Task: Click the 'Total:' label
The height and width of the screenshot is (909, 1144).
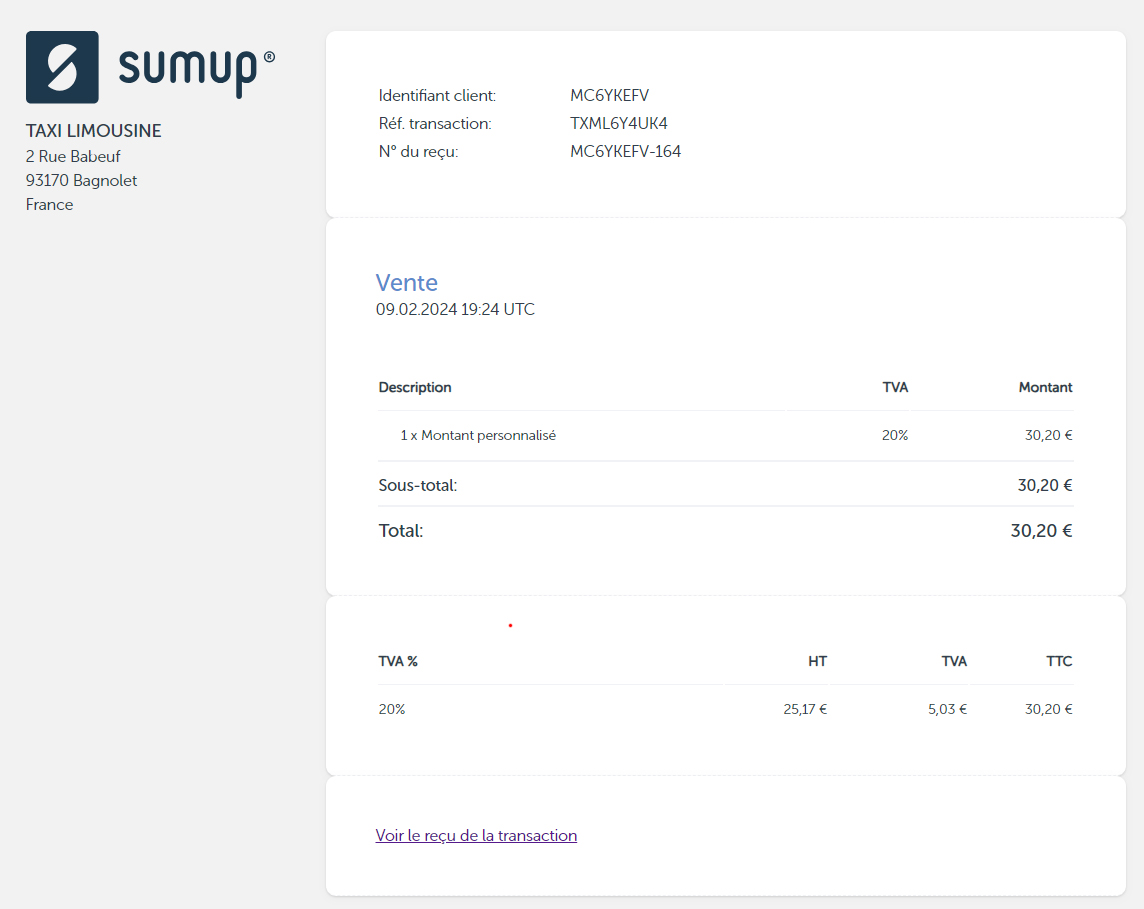Action: [401, 530]
